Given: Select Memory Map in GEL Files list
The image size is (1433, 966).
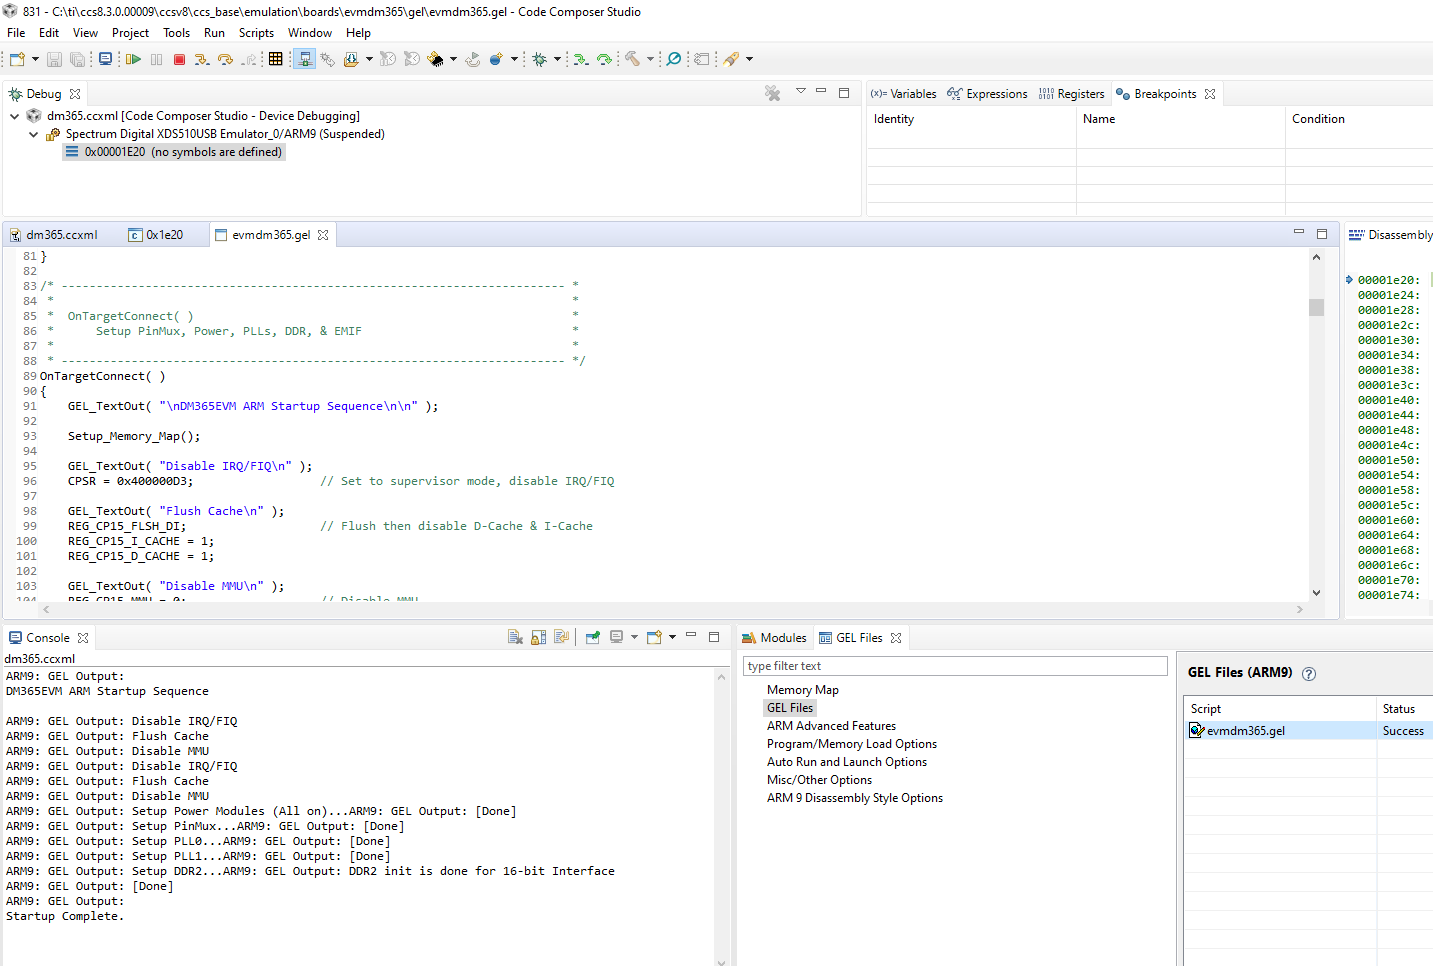Looking at the screenshot, I should [x=803, y=690].
